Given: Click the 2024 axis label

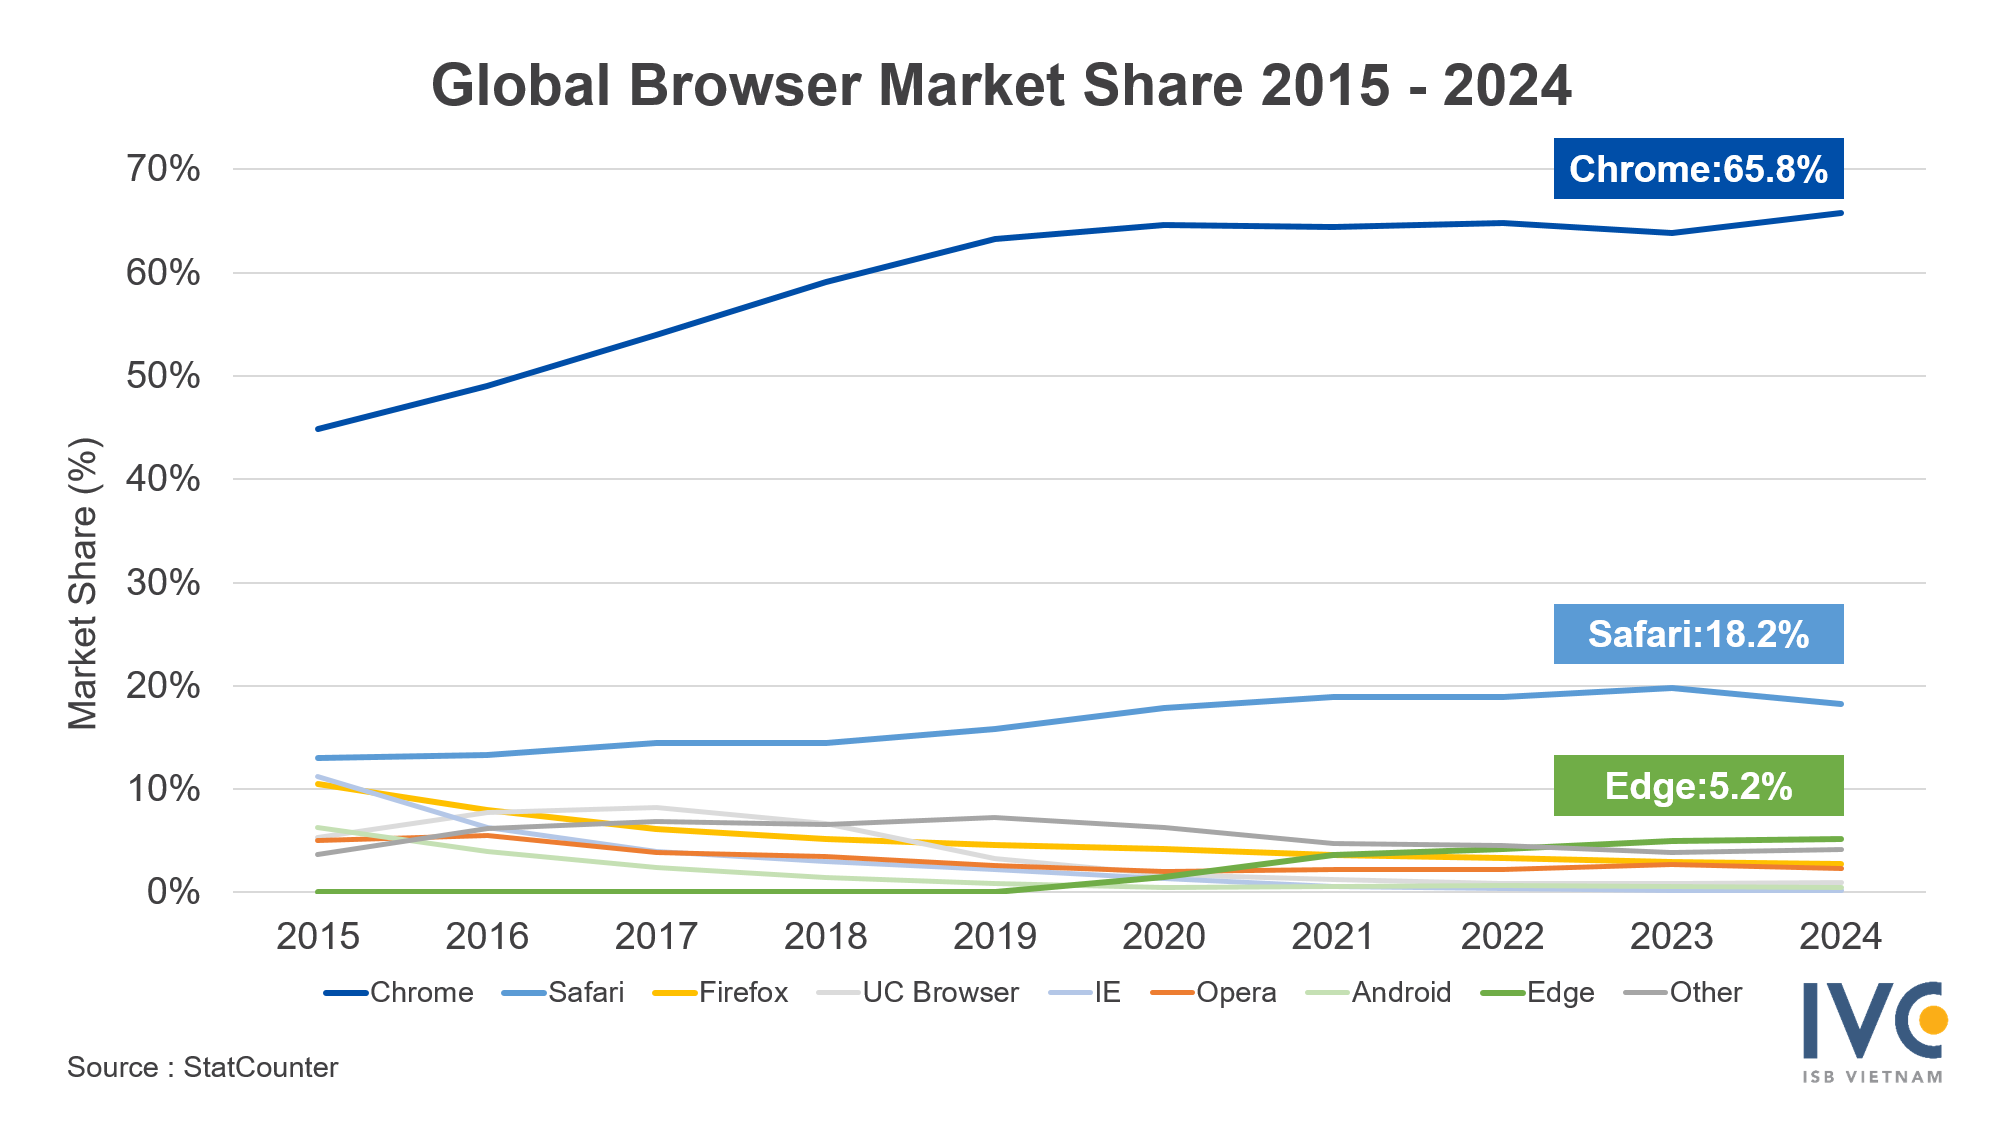Looking at the screenshot, I should pos(1843,936).
